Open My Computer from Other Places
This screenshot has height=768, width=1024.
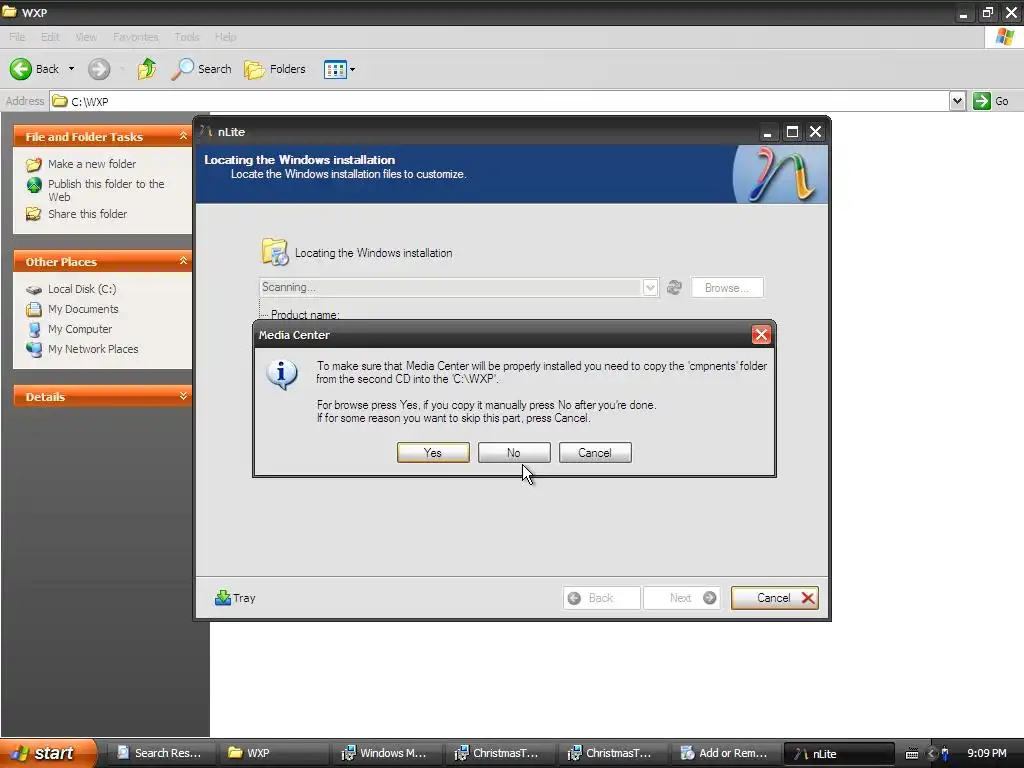tap(80, 329)
